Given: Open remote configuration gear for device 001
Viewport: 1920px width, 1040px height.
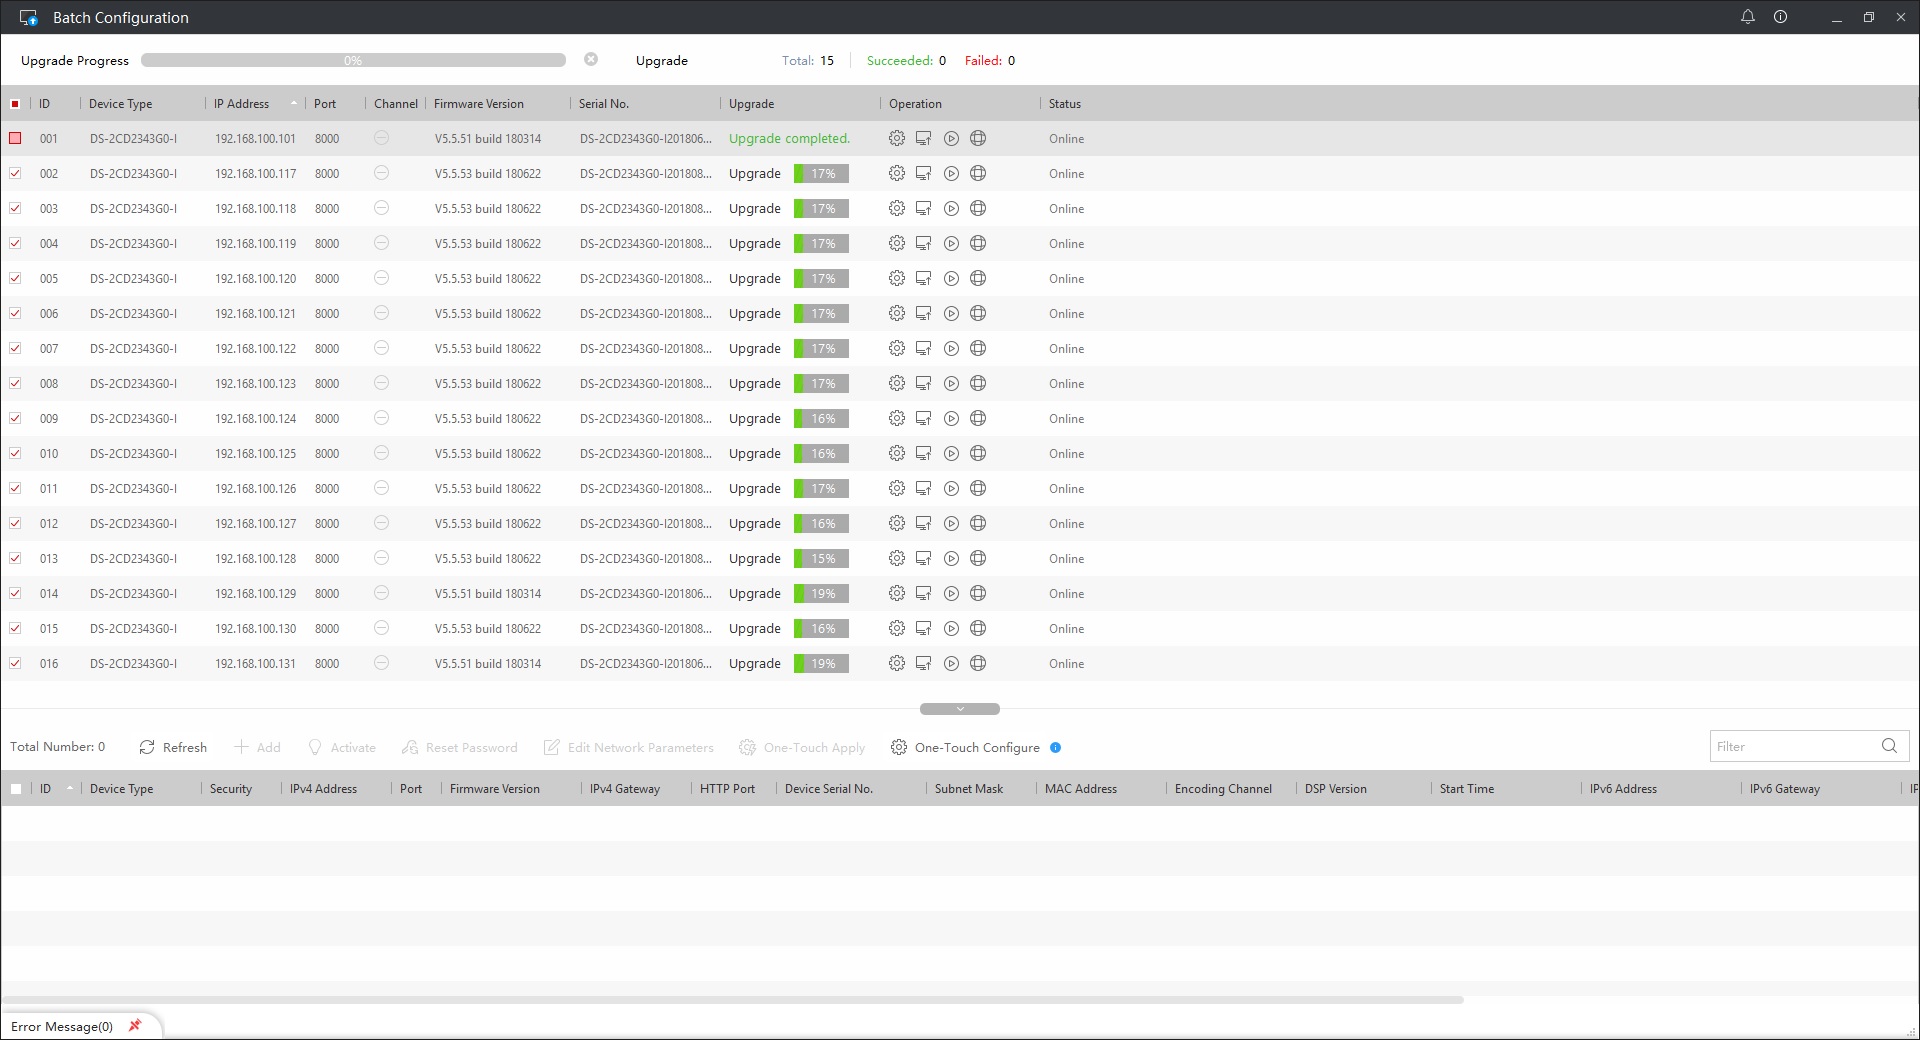Looking at the screenshot, I should [897, 138].
